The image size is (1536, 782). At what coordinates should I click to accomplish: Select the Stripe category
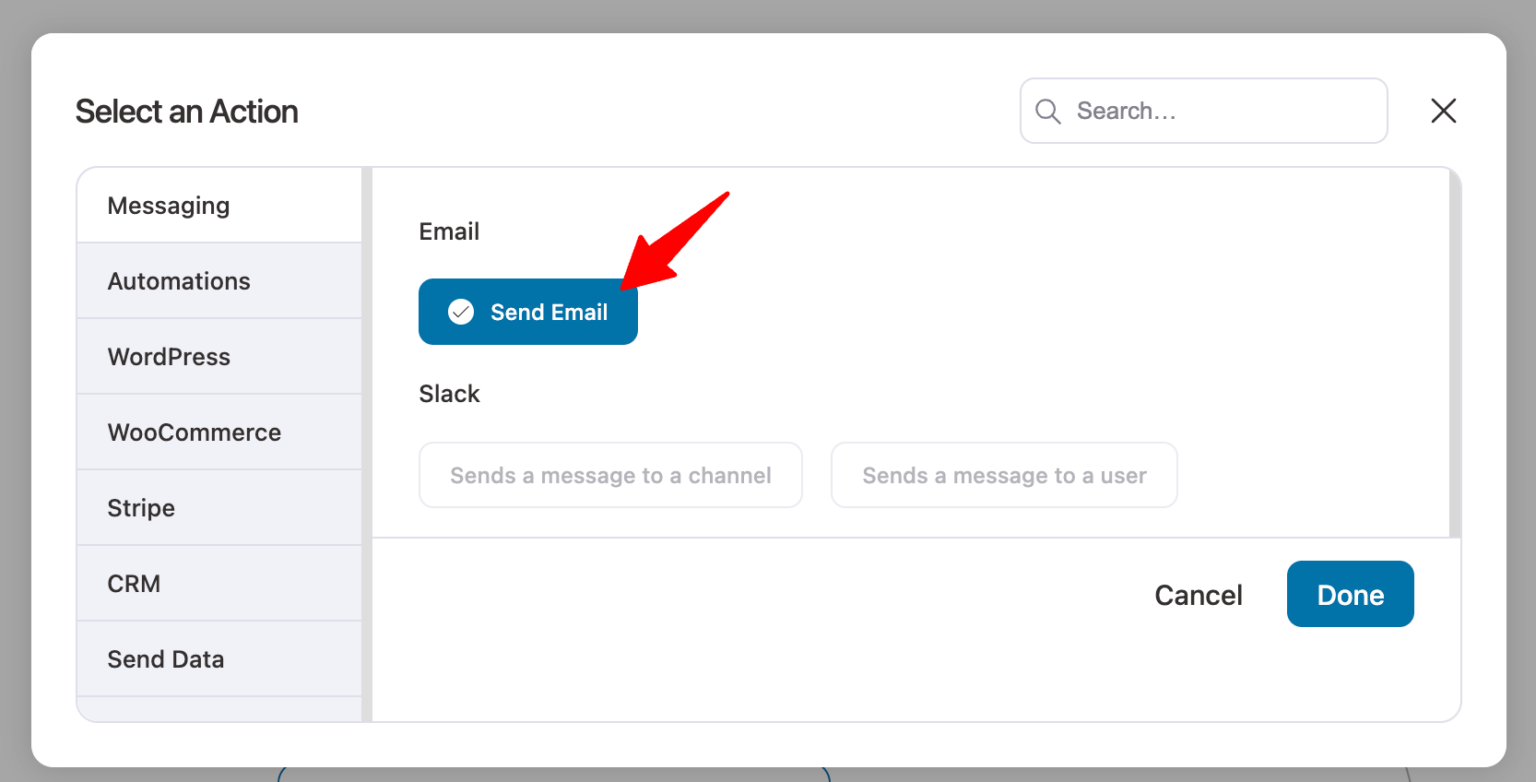pyautogui.click(x=140, y=507)
